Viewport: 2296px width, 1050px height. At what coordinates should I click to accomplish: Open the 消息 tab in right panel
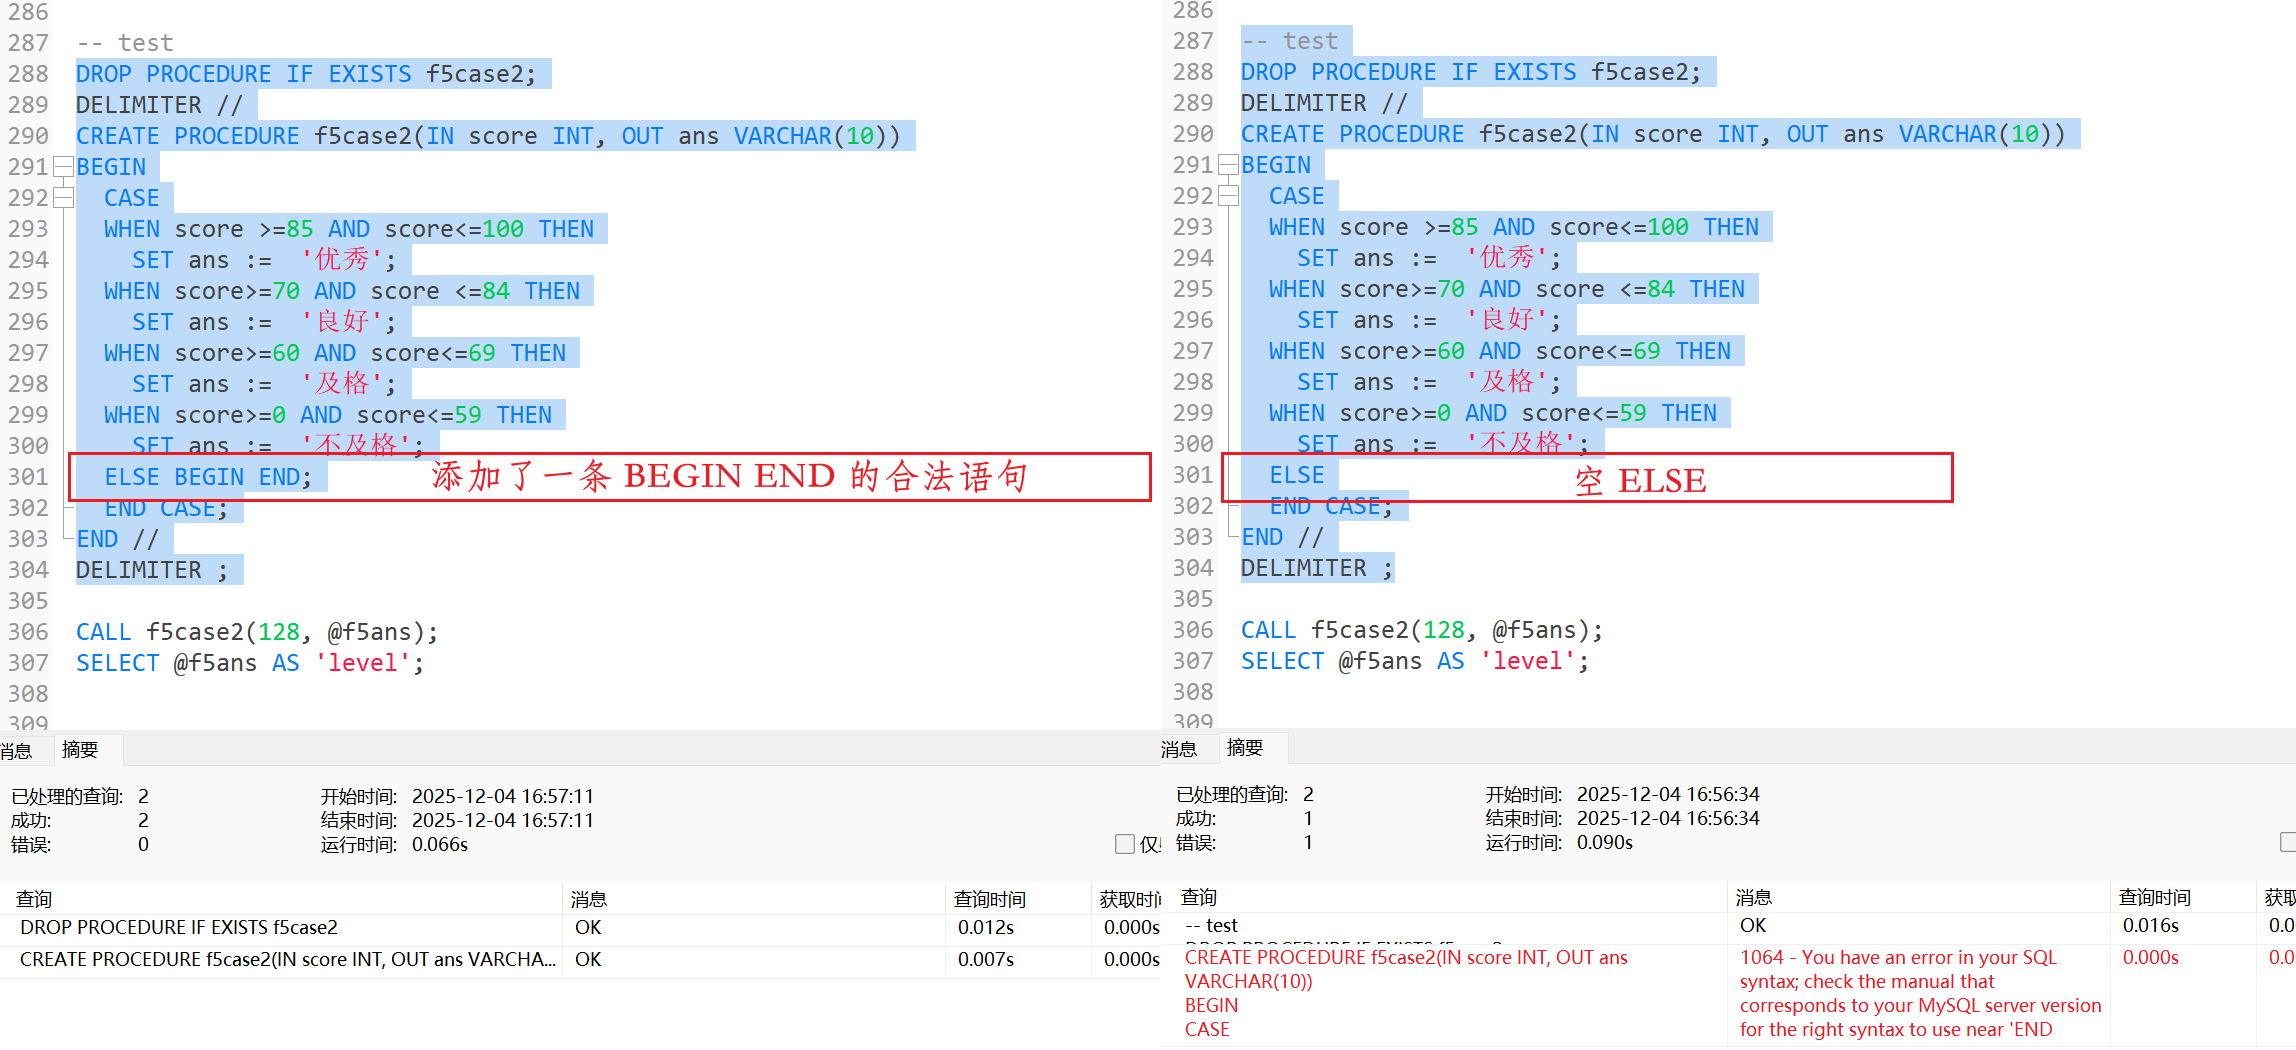(x=1179, y=749)
